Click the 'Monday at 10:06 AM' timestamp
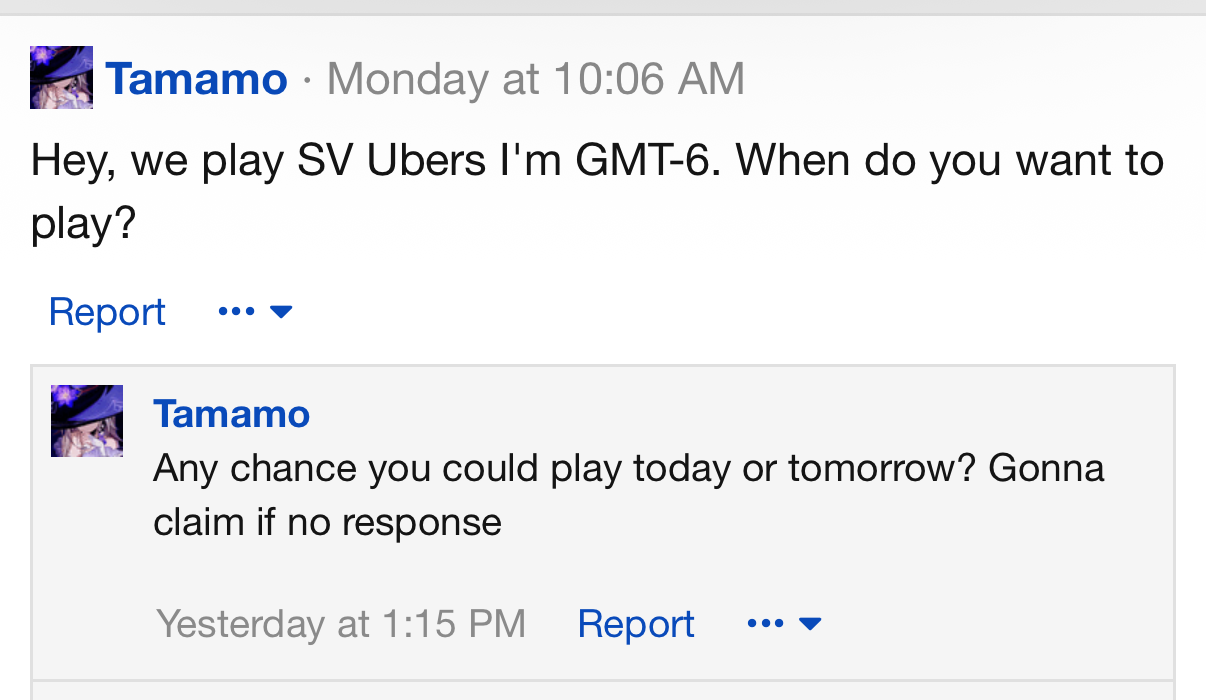Viewport: 1206px width, 700px height. coord(536,78)
